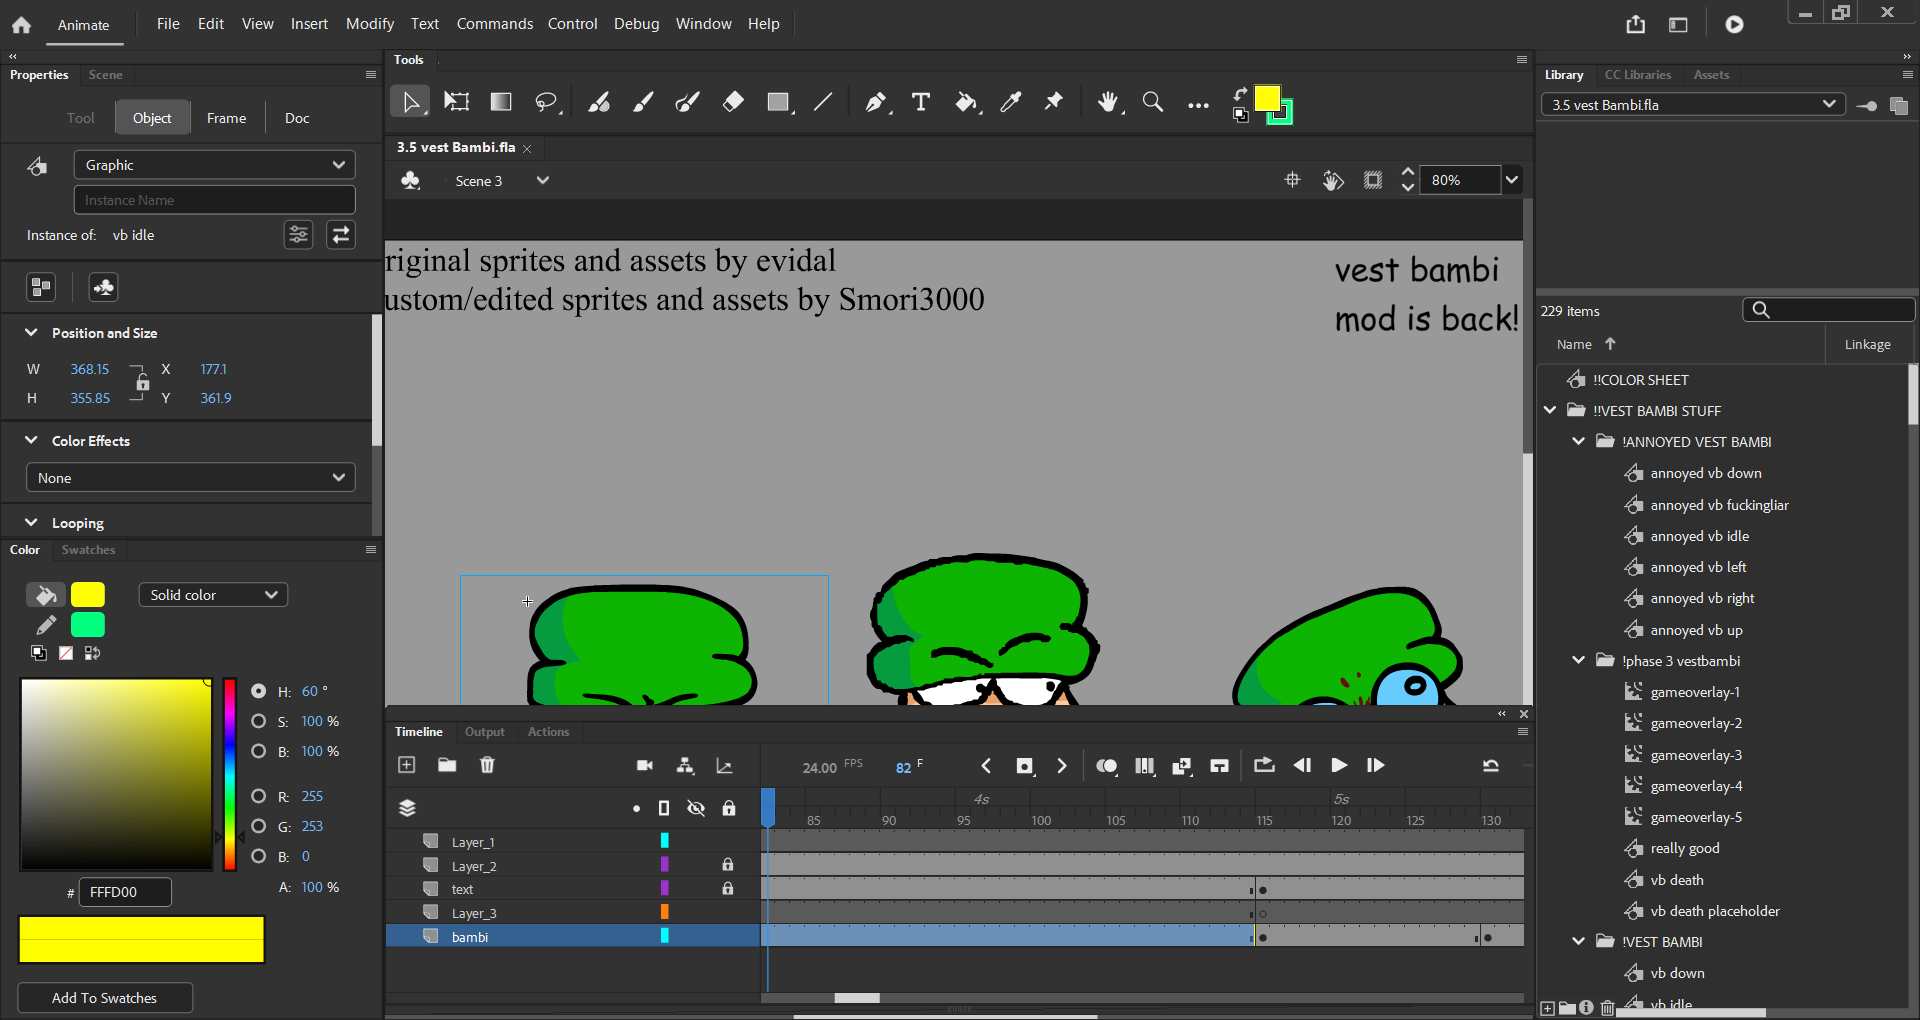1920x1020 pixels.
Task: Select the Lasso tool
Action: click(x=546, y=102)
